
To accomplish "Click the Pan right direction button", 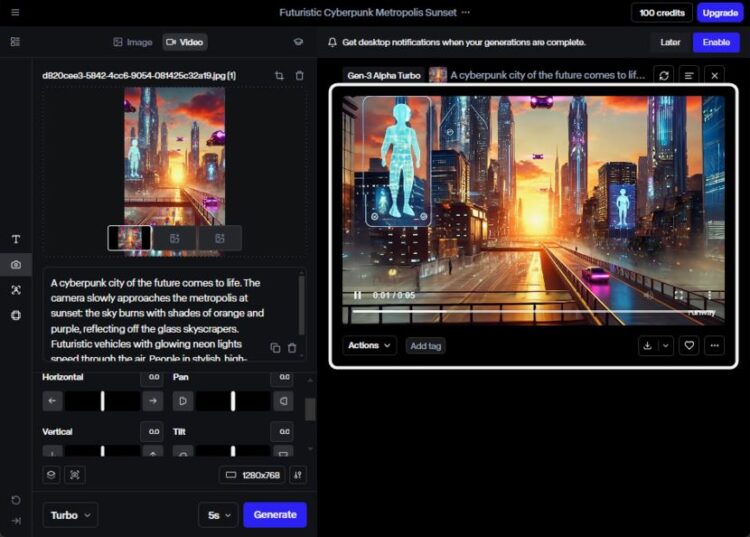I will pos(284,401).
